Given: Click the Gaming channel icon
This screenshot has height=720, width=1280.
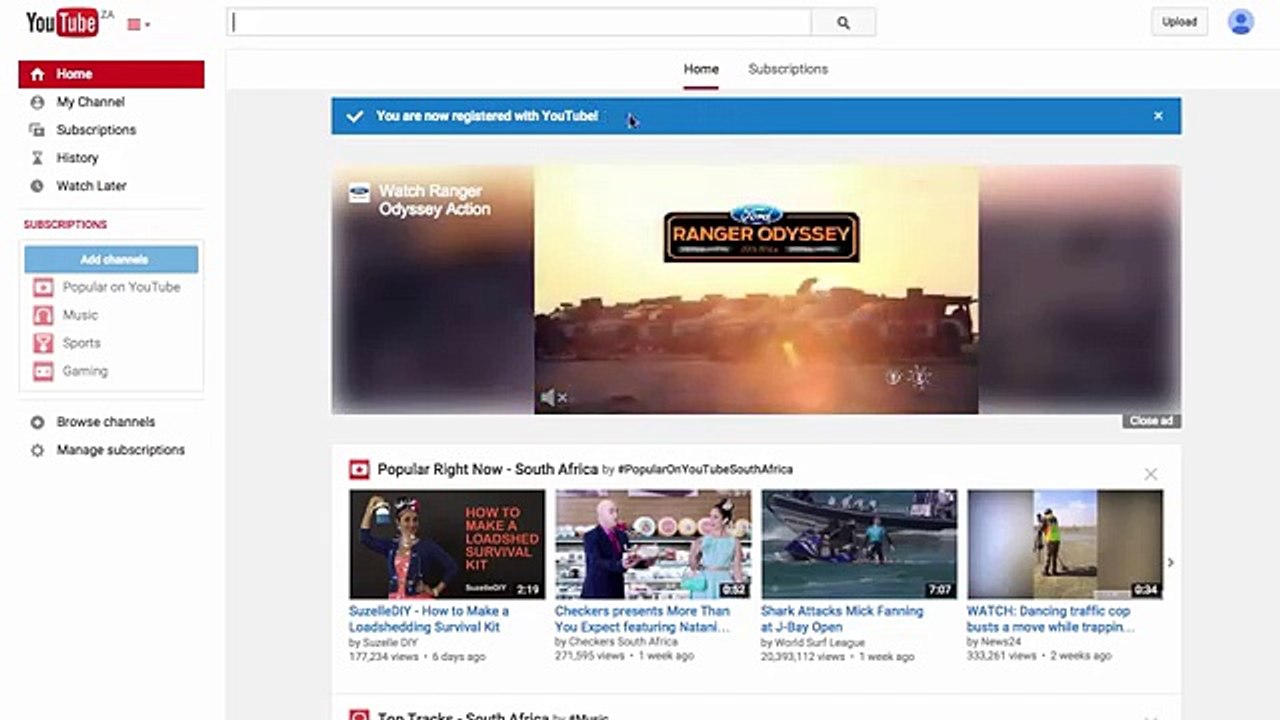Looking at the screenshot, I should 43,371.
